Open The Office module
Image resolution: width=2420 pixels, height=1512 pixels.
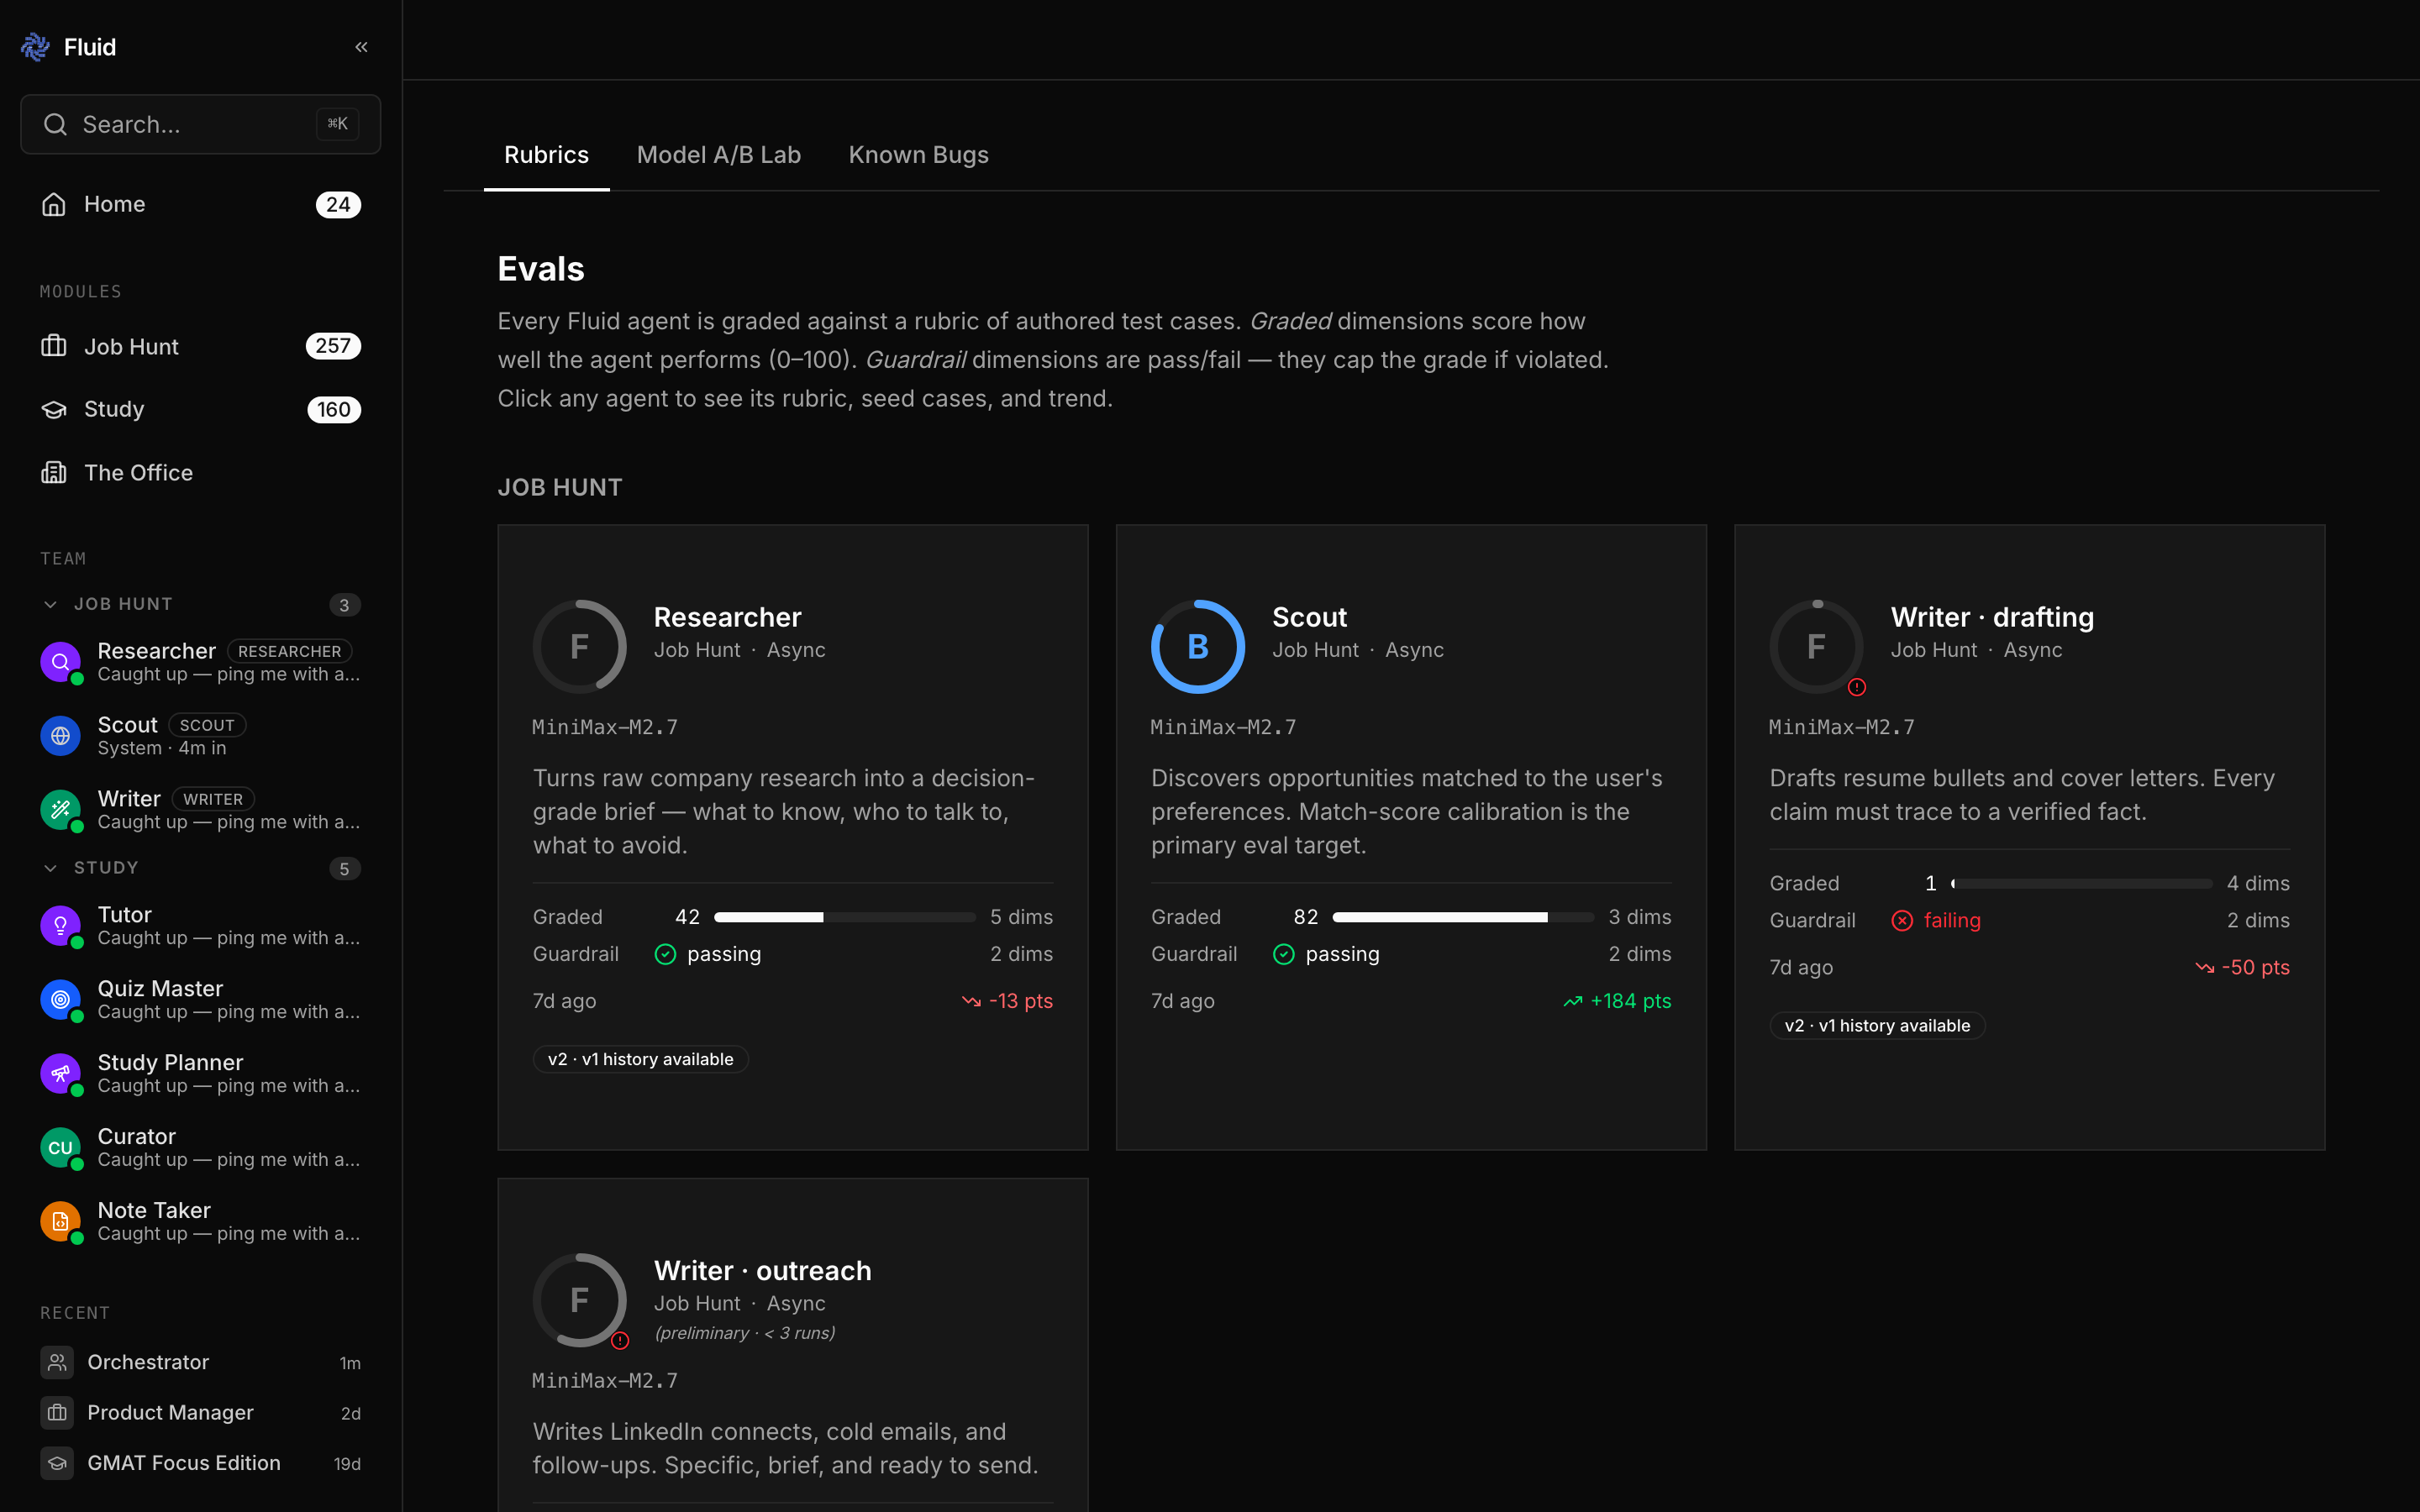click(x=200, y=472)
